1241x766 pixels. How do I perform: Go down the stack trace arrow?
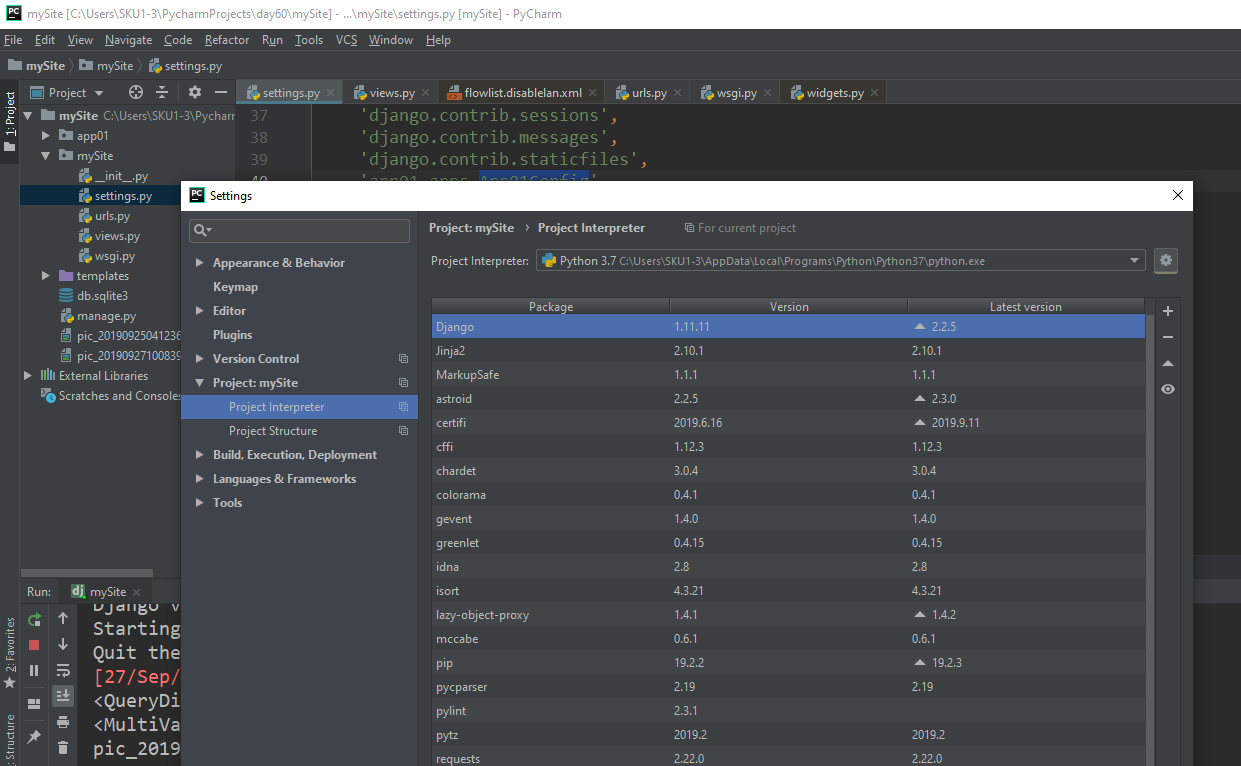pos(63,645)
